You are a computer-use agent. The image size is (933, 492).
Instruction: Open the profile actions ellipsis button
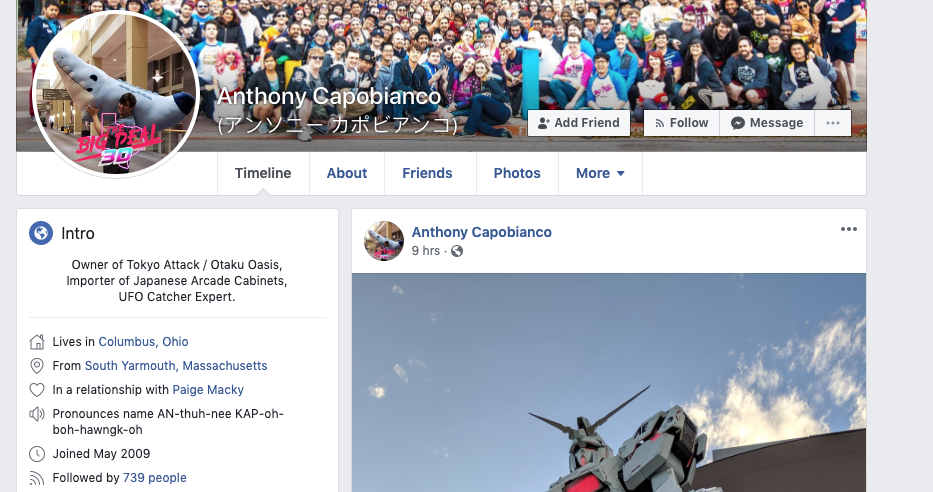click(833, 123)
